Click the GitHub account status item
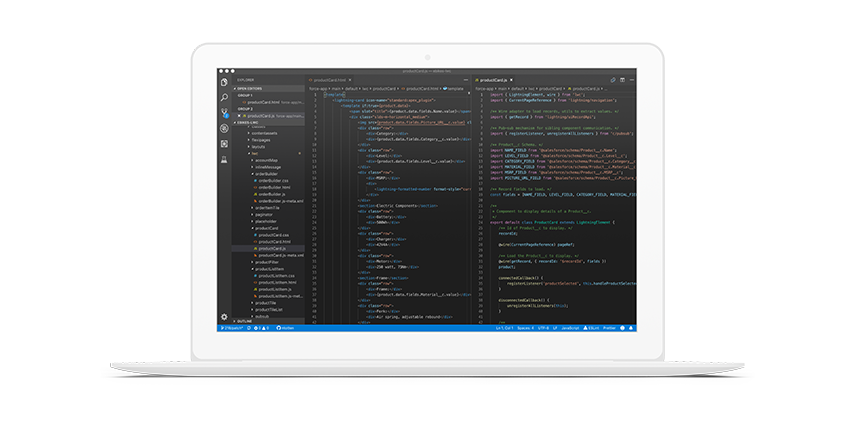This screenshot has height=447, width=857. tap(285, 328)
